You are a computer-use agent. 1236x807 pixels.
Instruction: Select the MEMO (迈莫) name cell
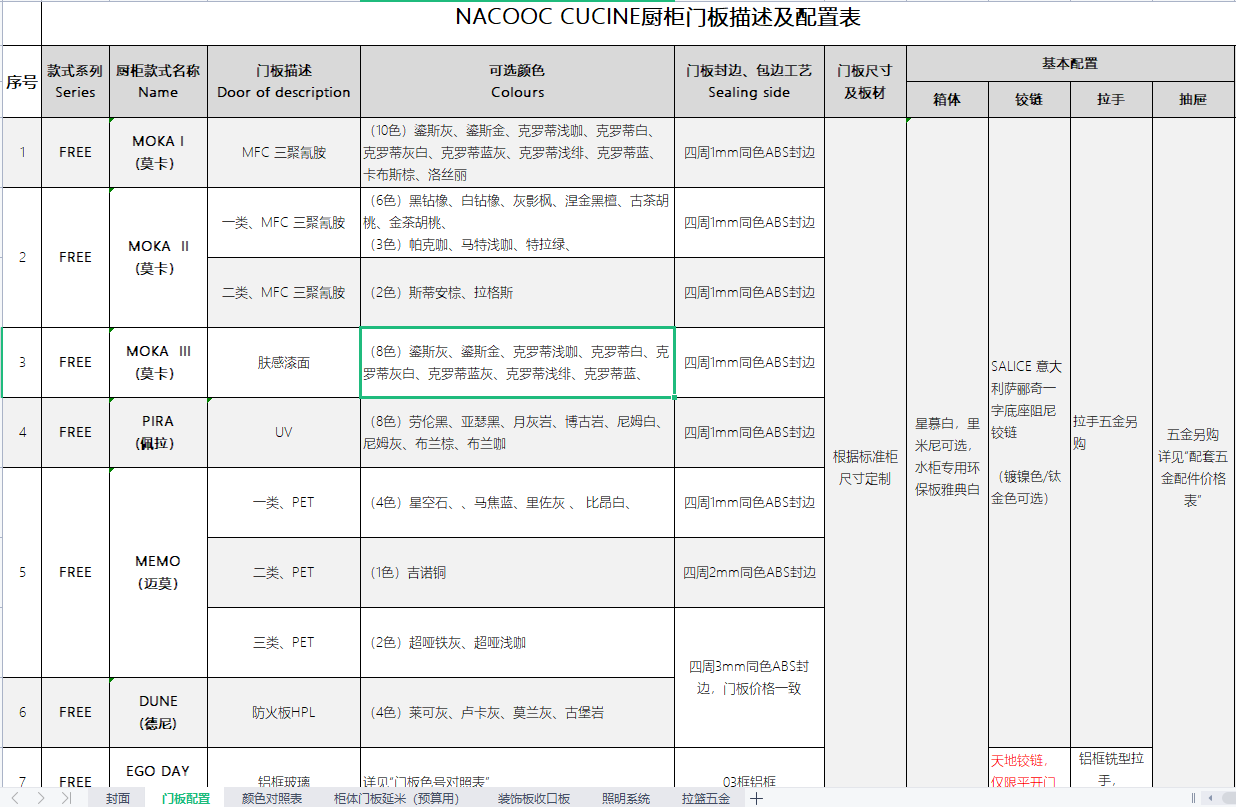pyautogui.click(x=158, y=572)
